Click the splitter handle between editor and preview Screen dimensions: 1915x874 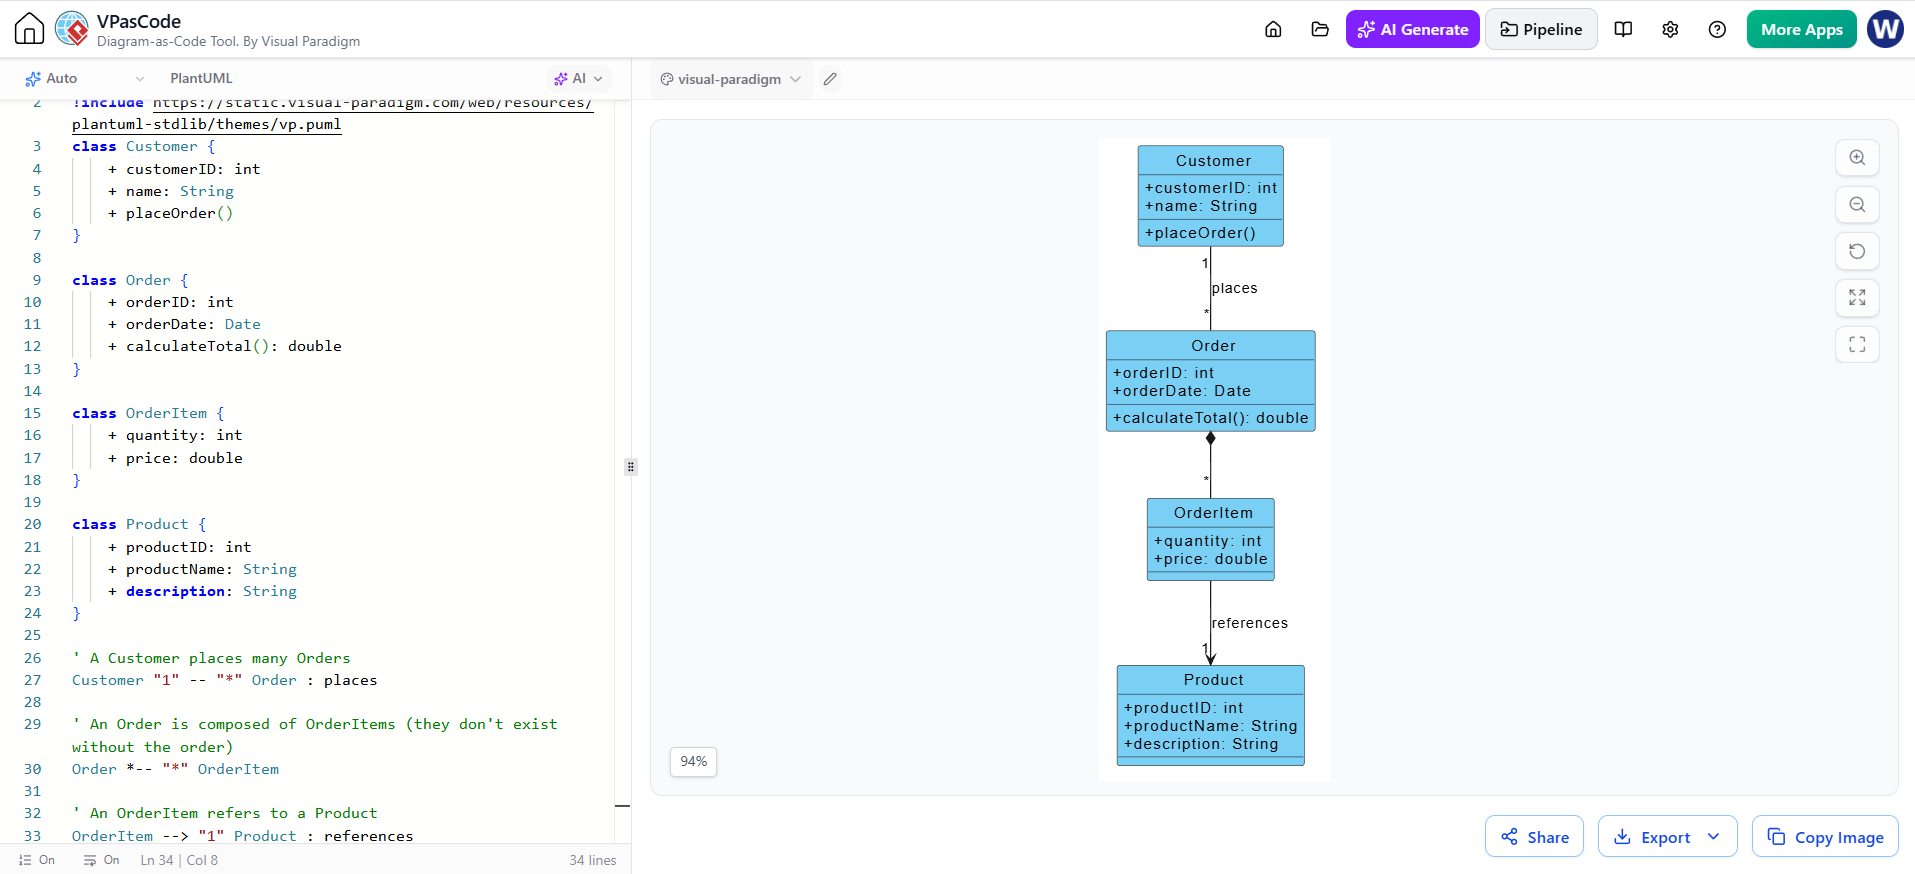point(631,466)
